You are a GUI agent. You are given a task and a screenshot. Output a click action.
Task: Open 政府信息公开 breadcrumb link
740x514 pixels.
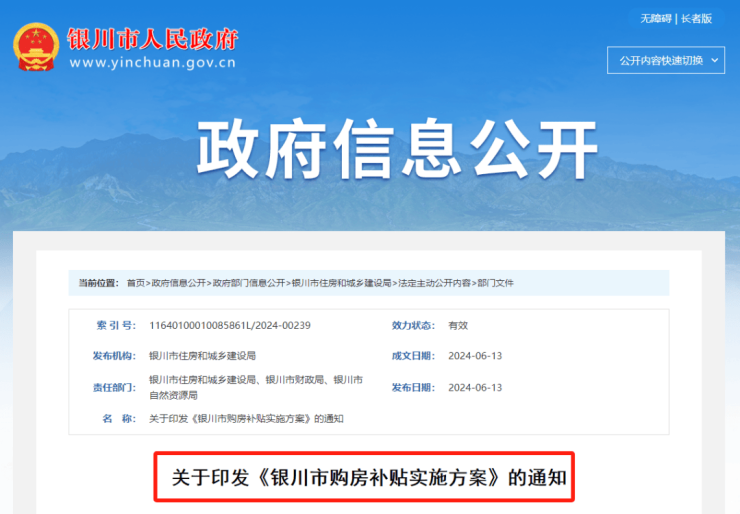pyautogui.click(x=179, y=283)
